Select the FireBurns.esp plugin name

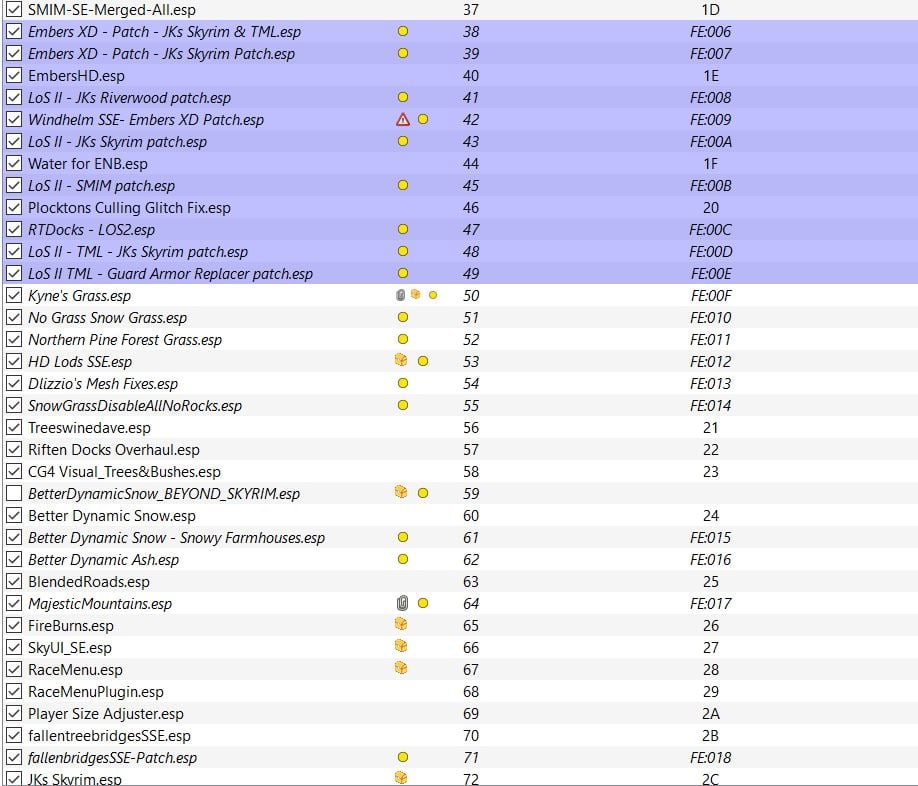click(x=71, y=626)
